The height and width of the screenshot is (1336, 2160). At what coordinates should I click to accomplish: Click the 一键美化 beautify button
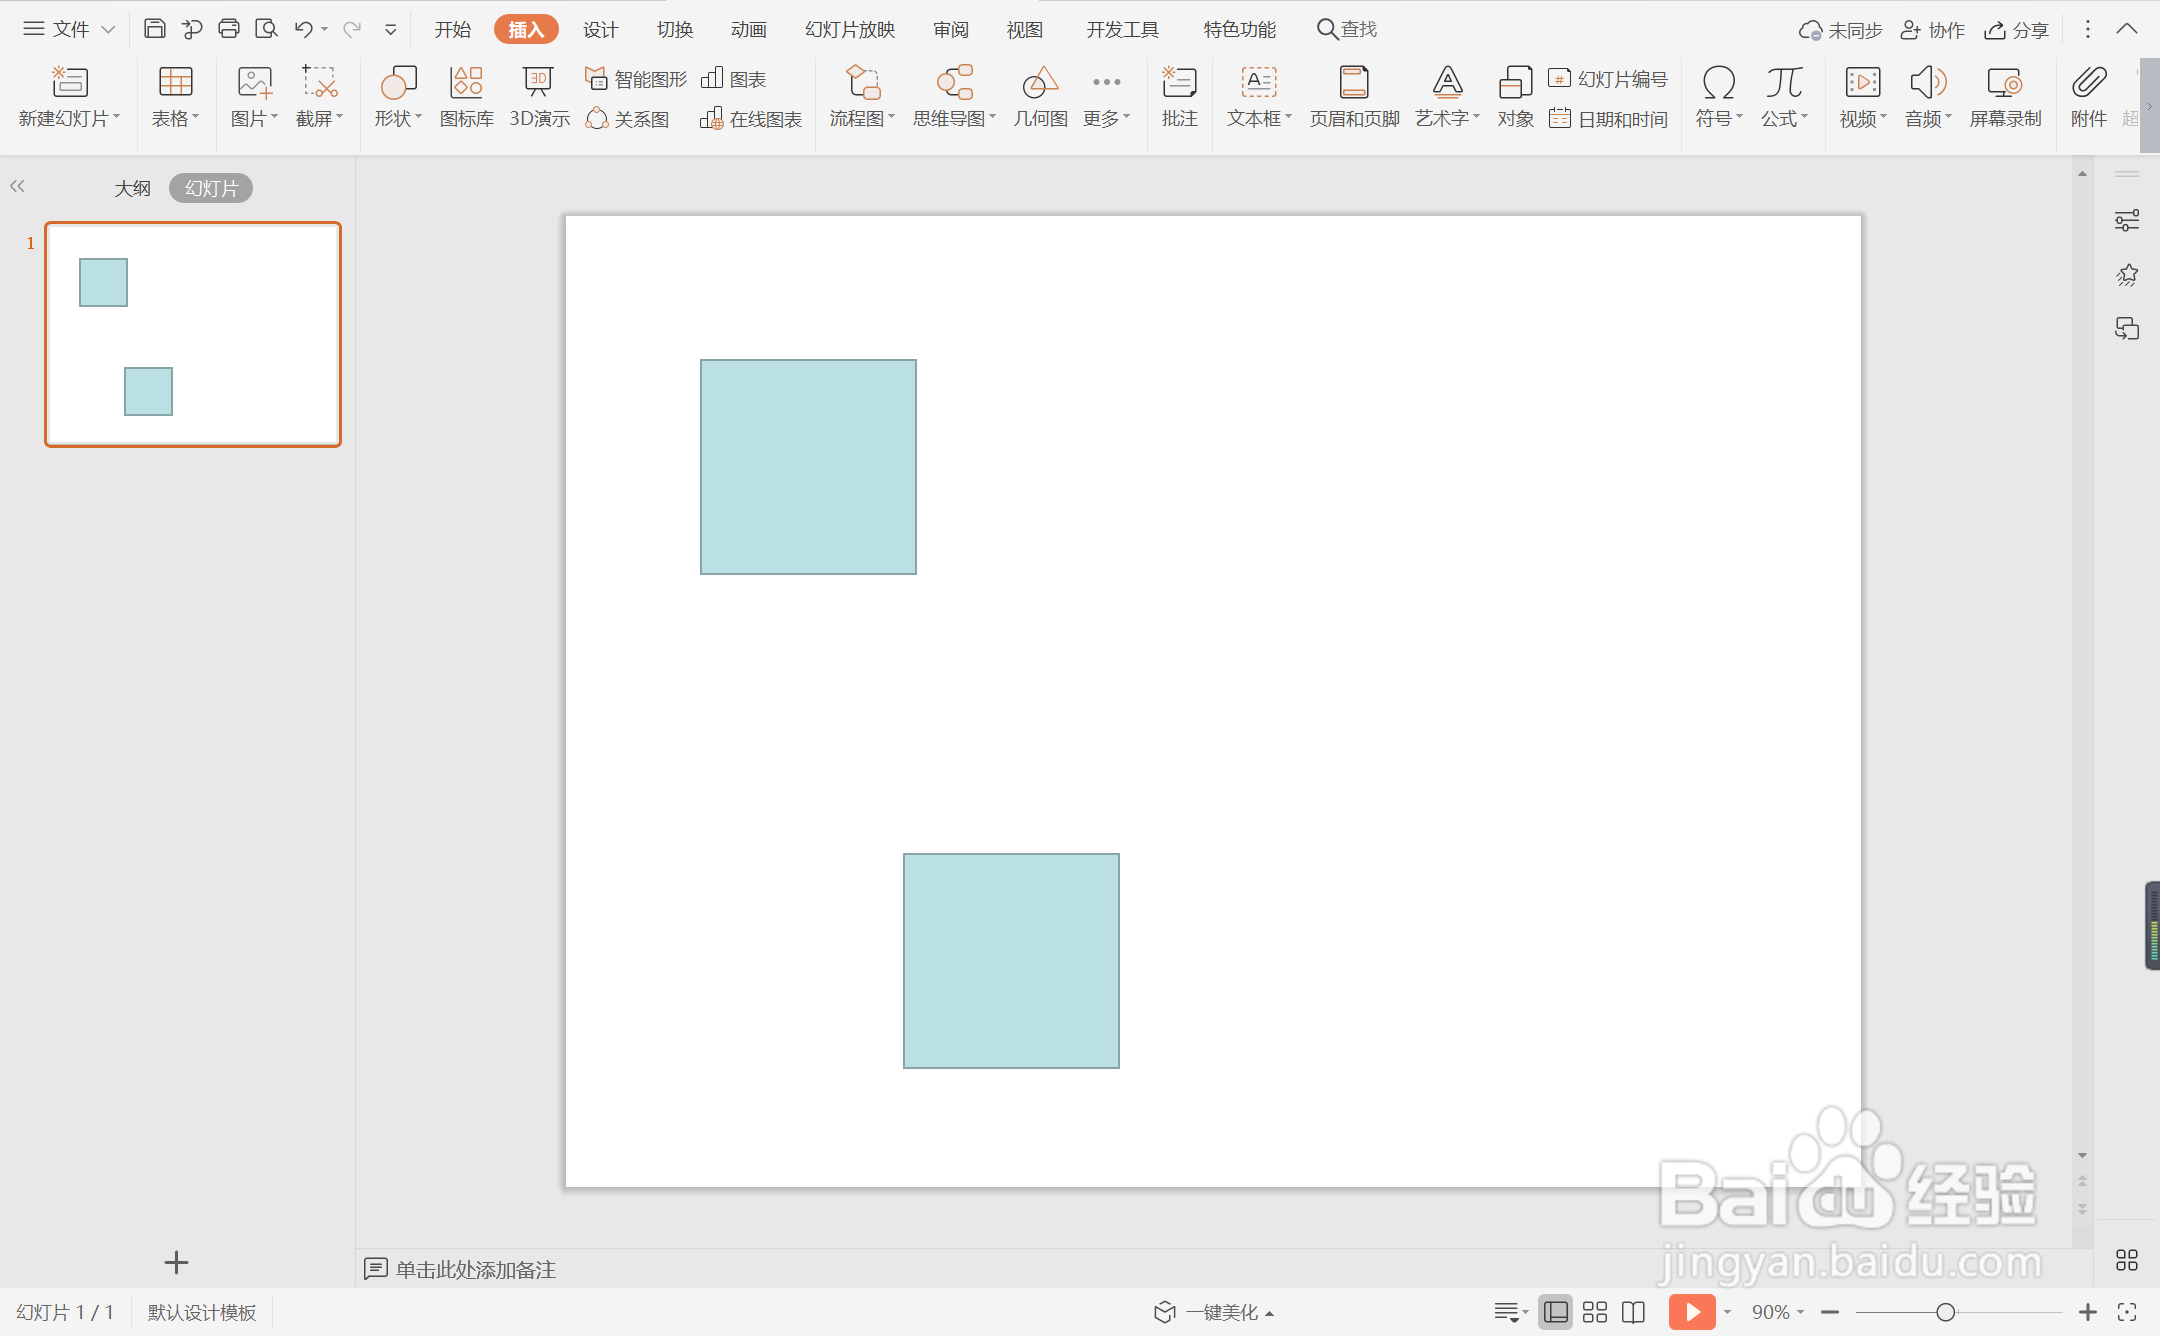[x=1214, y=1312]
